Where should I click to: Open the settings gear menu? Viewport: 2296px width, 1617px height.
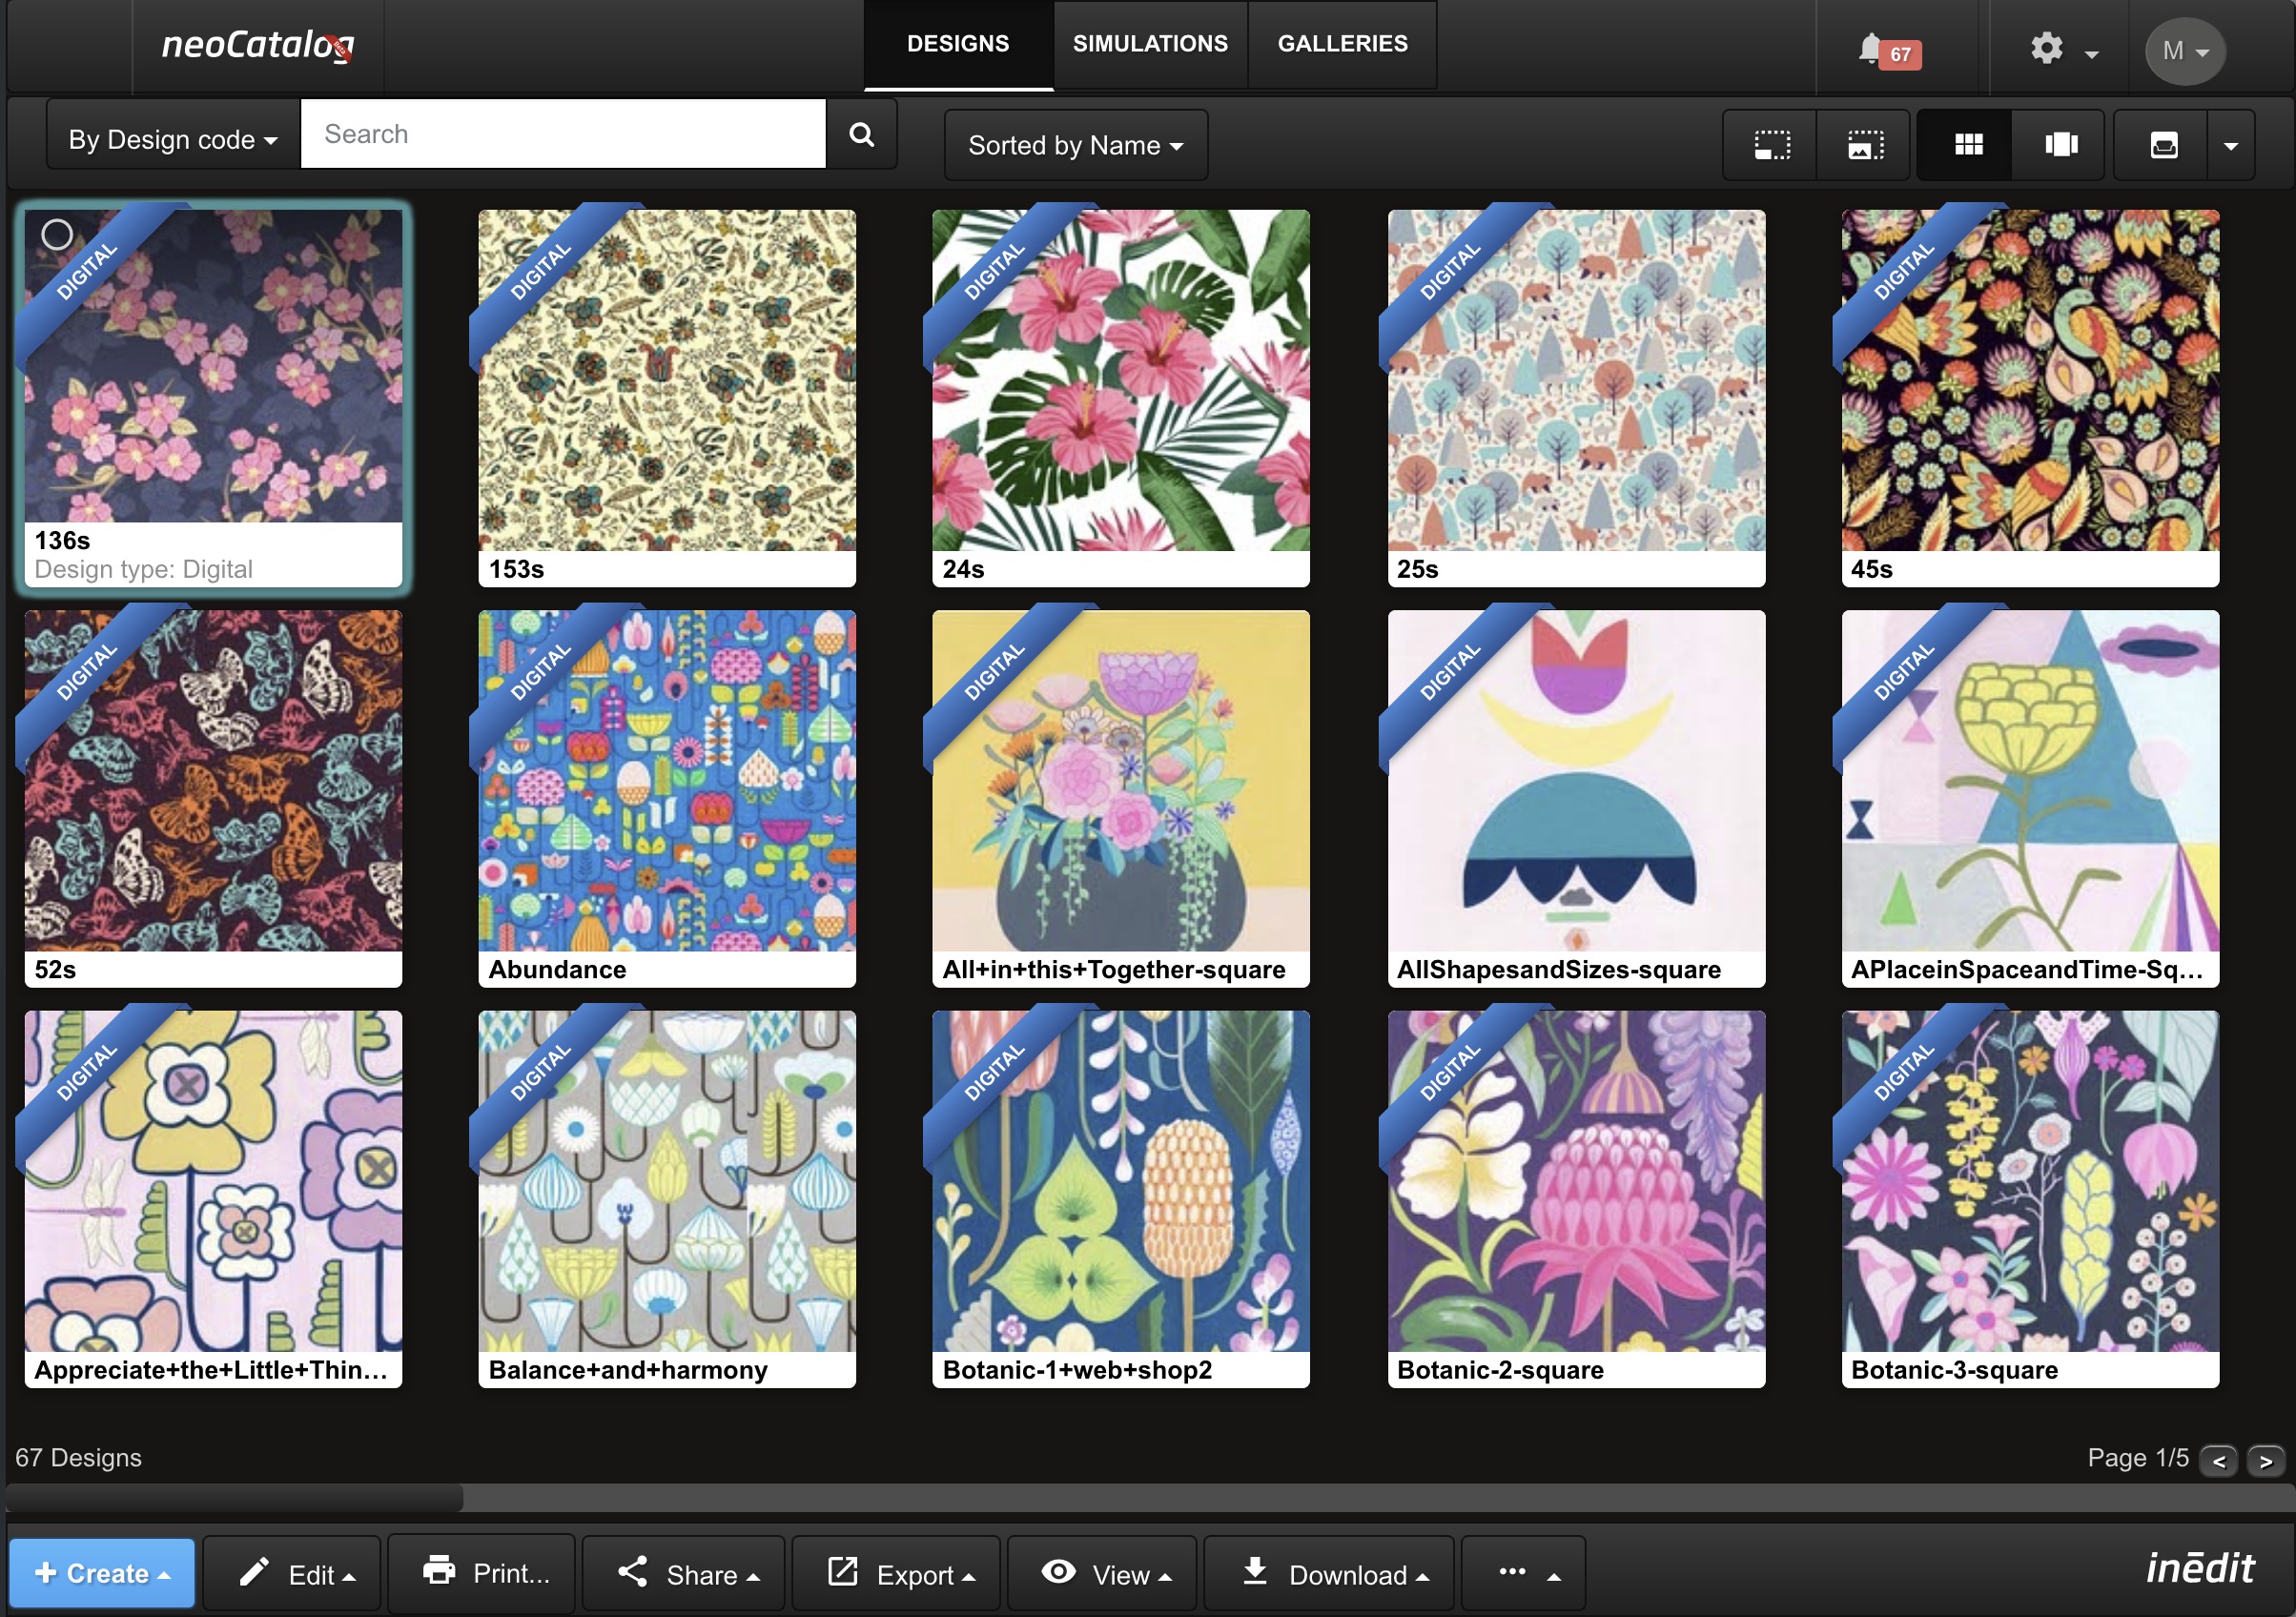coord(2046,50)
